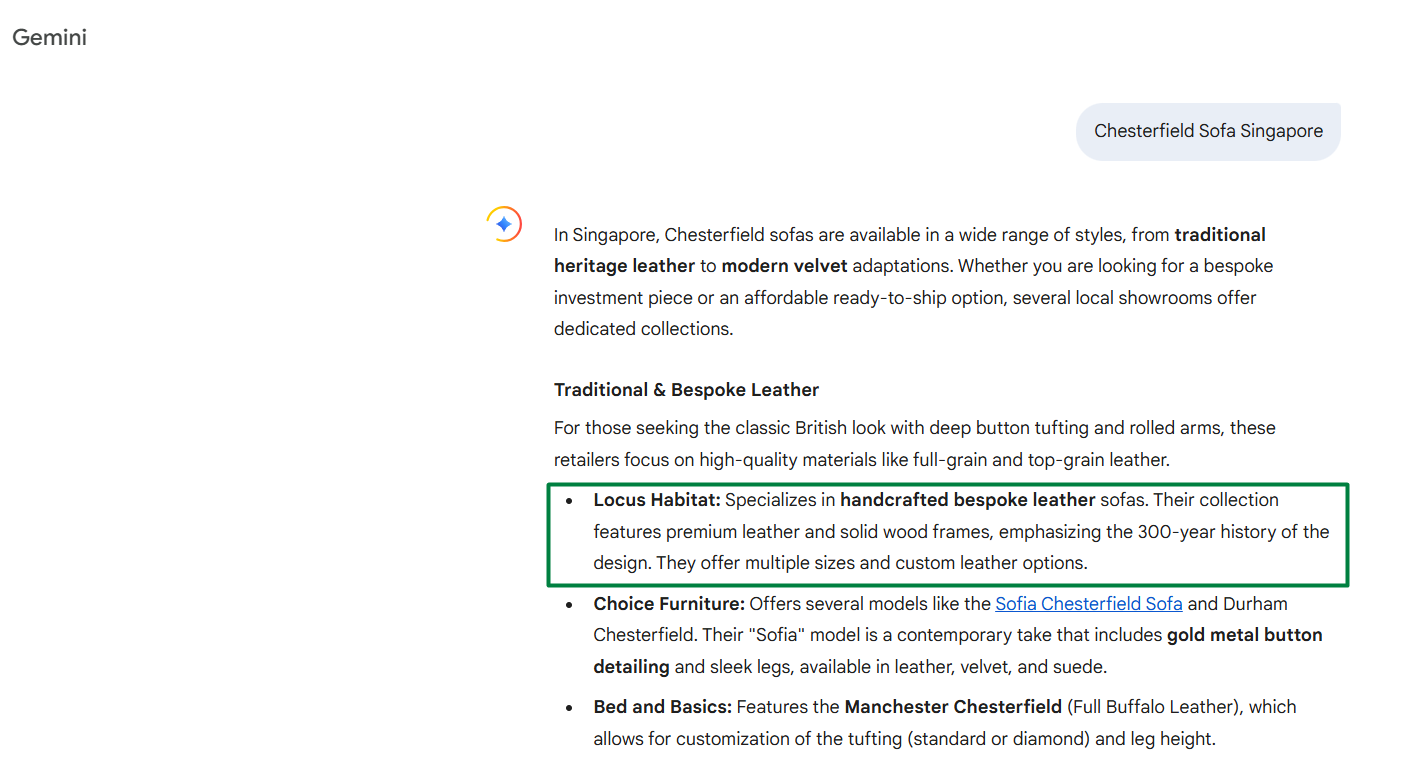The image size is (1410, 760).
Task: Click the bold 'gold metal button' text
Action: (x=1244, y=635)
